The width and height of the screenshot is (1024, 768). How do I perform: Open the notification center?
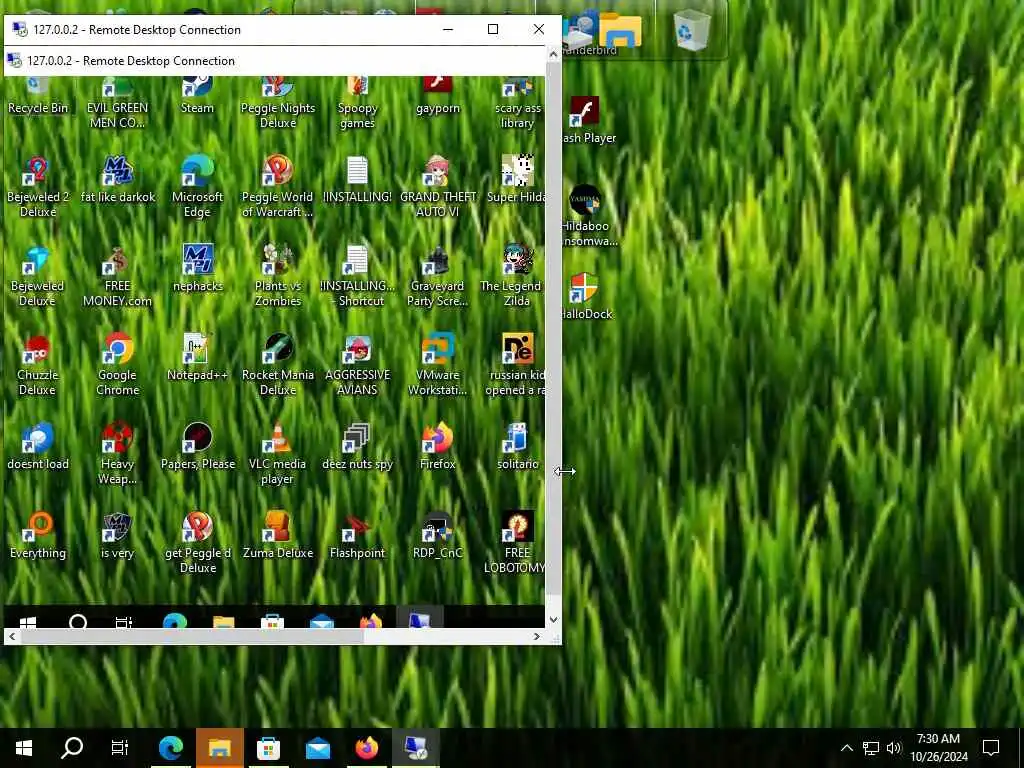991,748
